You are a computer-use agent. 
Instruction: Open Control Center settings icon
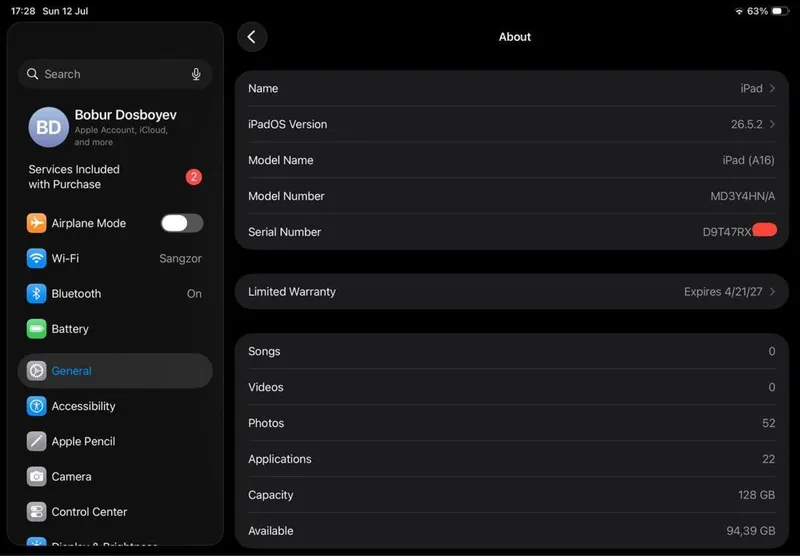pyautogui.click(x=36, y=512)
